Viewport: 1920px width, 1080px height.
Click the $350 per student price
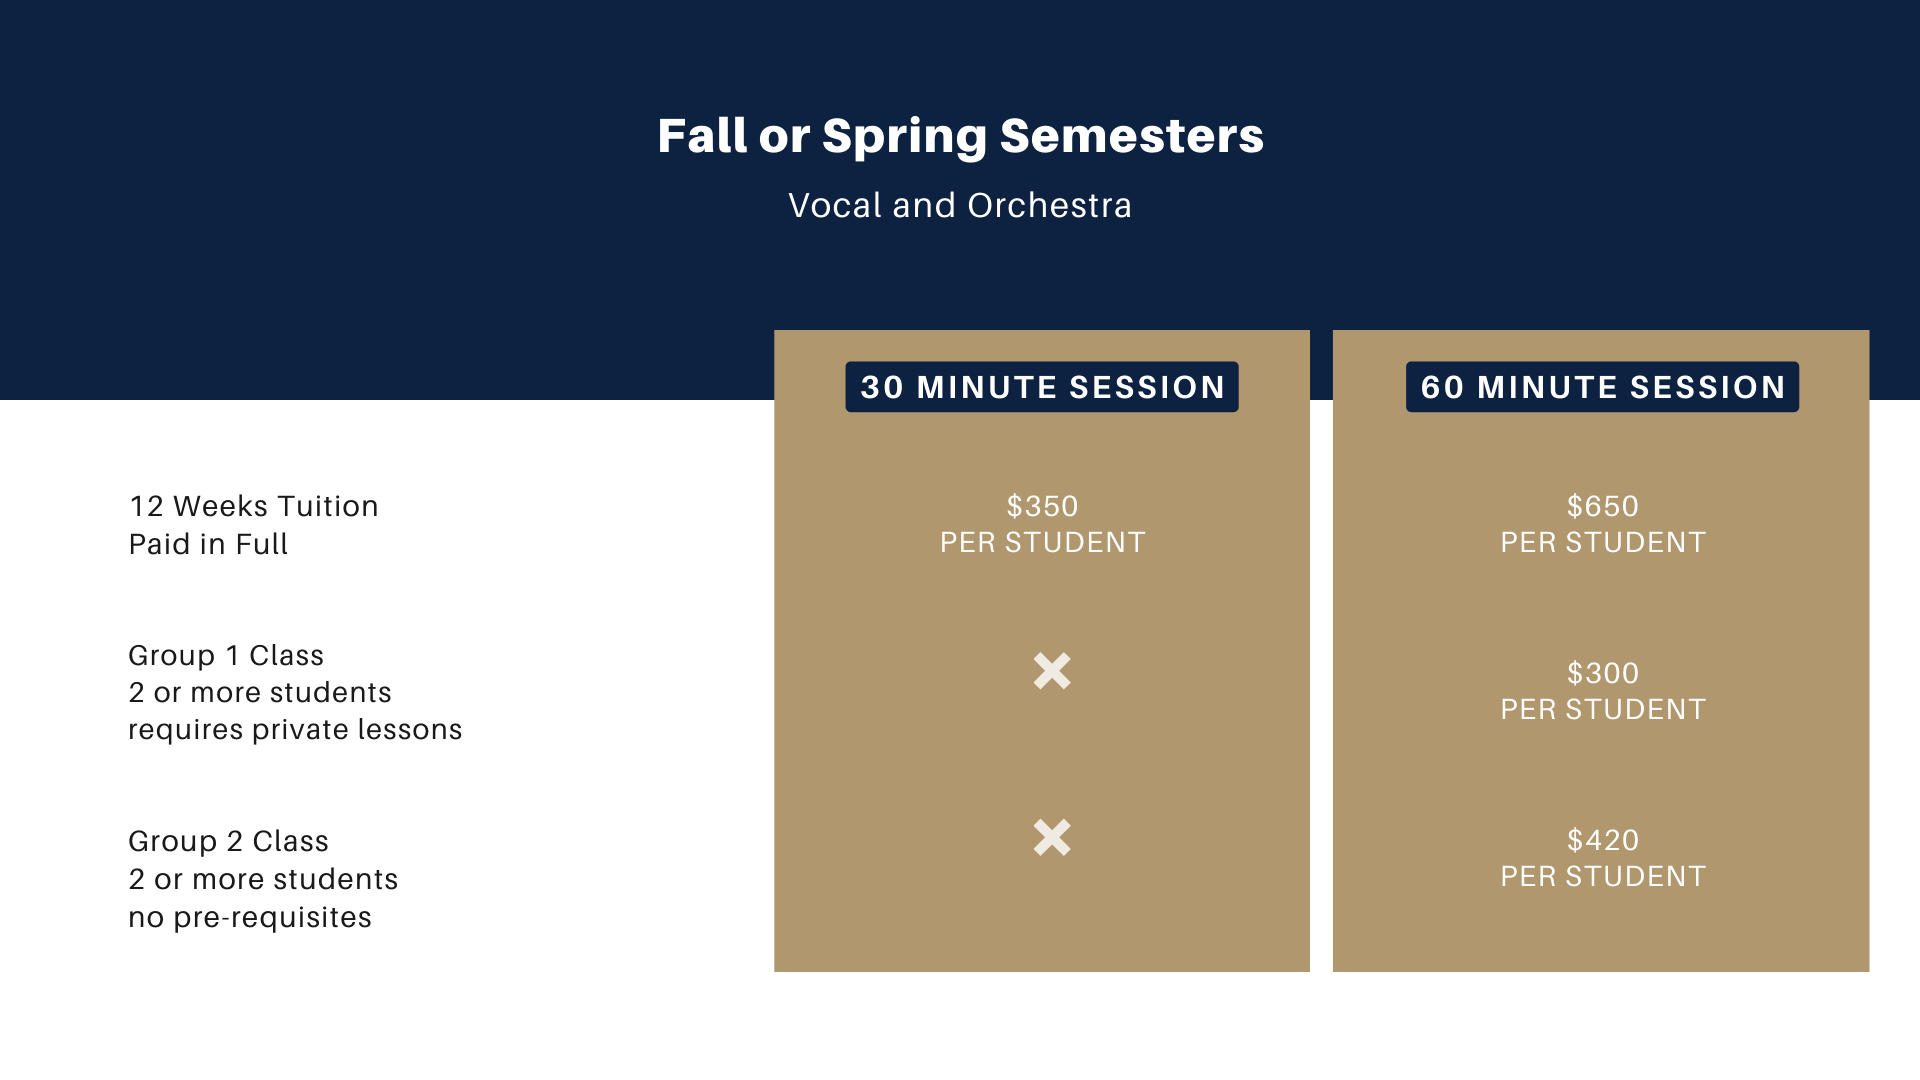1042,524
